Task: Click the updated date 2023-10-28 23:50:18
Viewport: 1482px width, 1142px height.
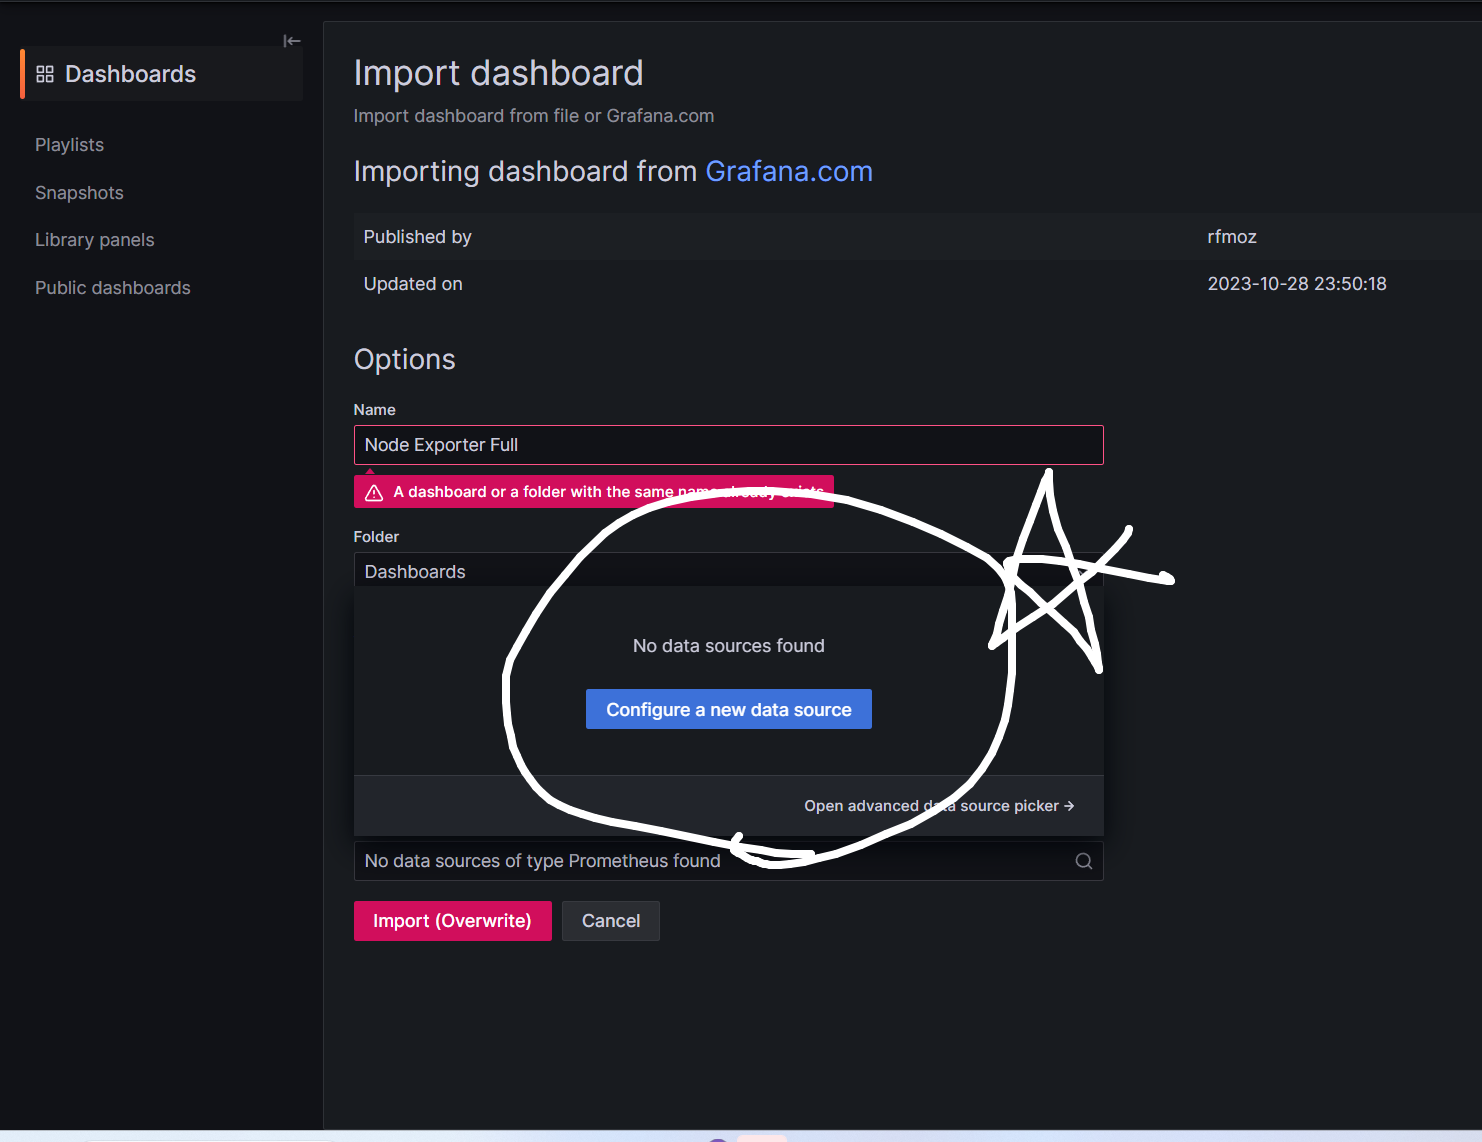Action: (1297, 284)
